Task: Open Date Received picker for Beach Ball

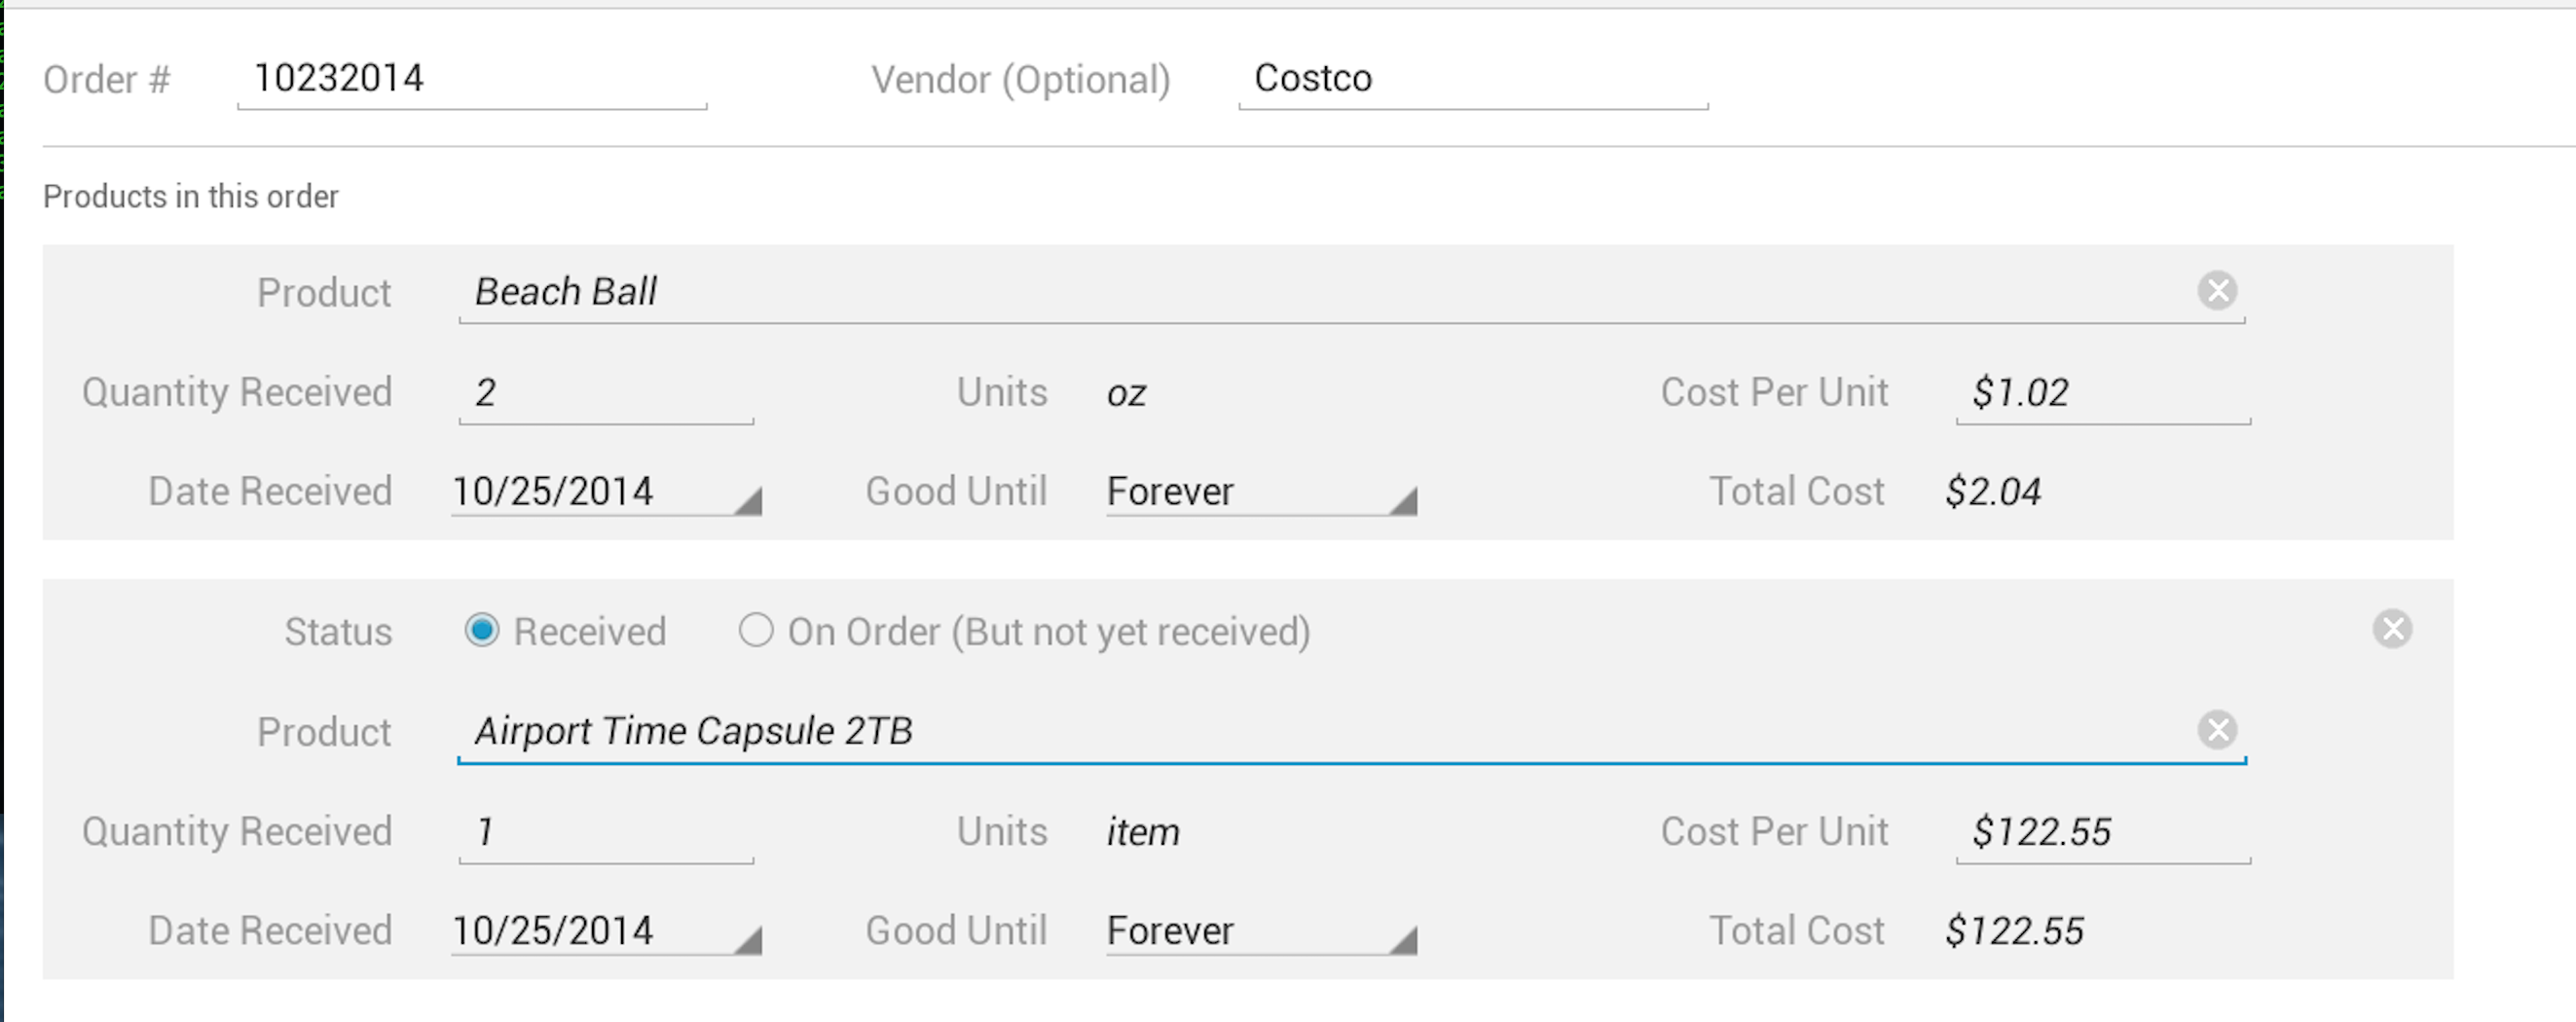Action: 606,491
